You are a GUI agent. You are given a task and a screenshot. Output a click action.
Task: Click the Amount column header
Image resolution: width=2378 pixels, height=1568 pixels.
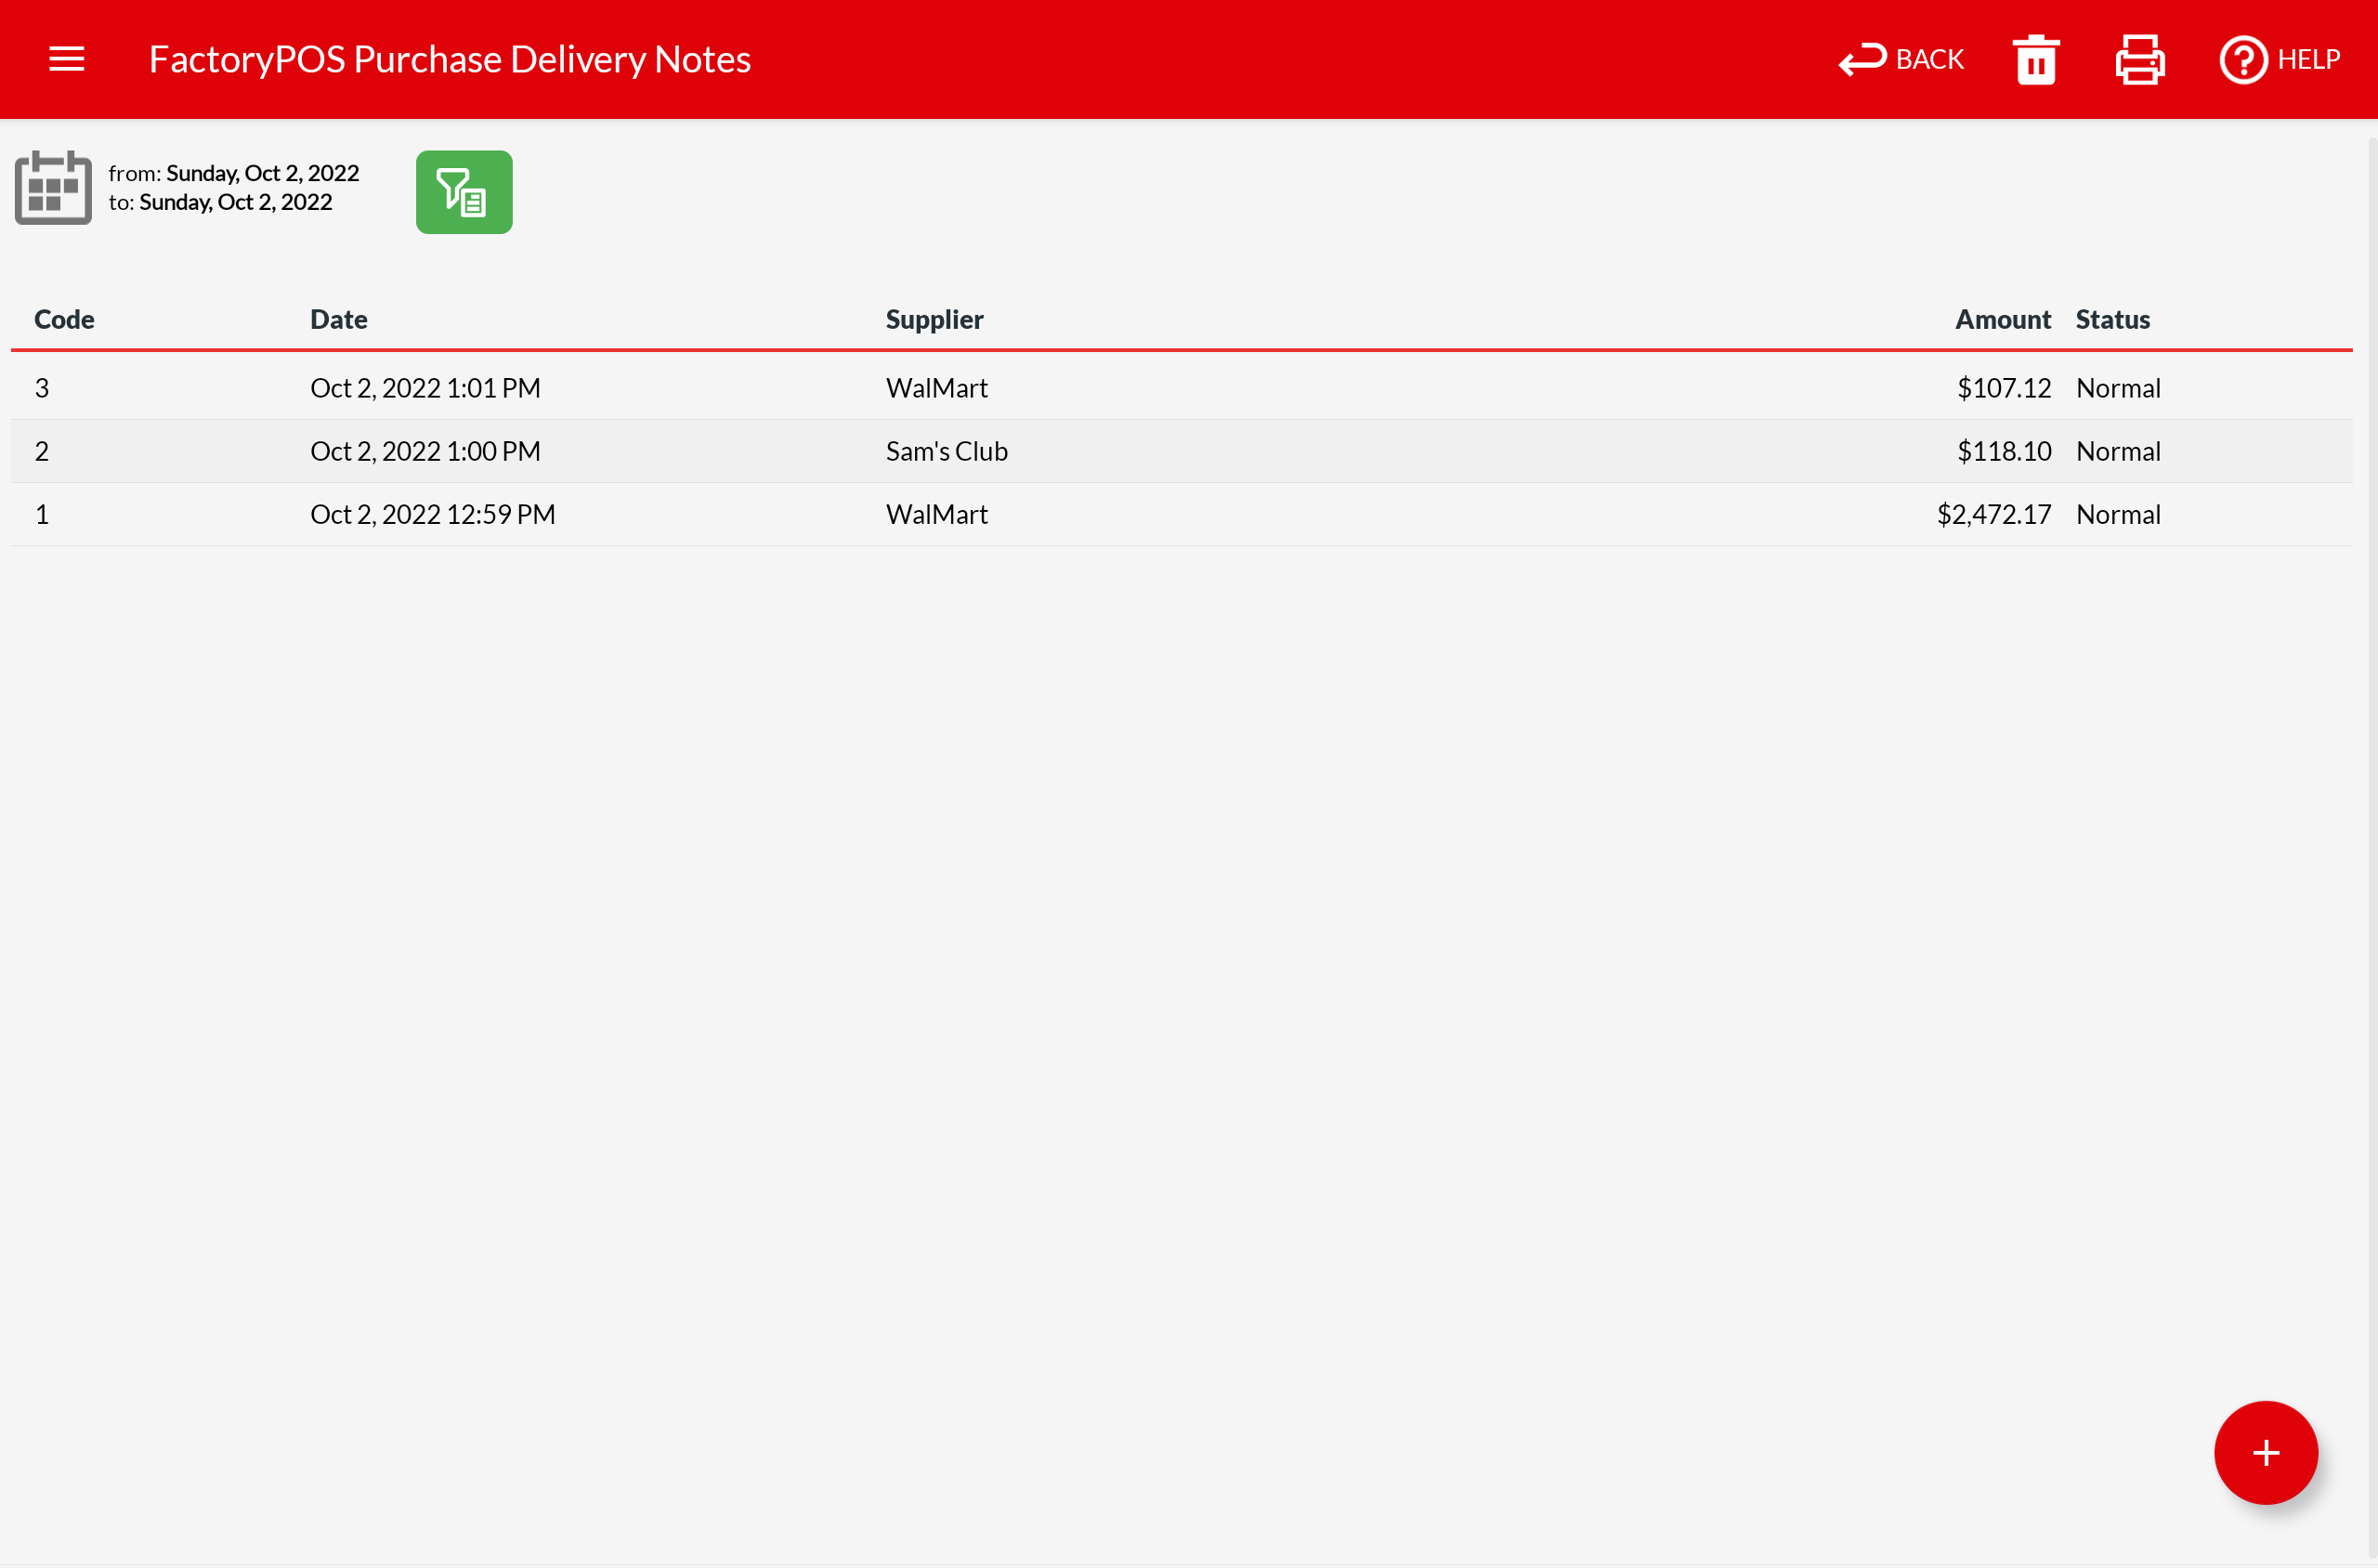2002,319
